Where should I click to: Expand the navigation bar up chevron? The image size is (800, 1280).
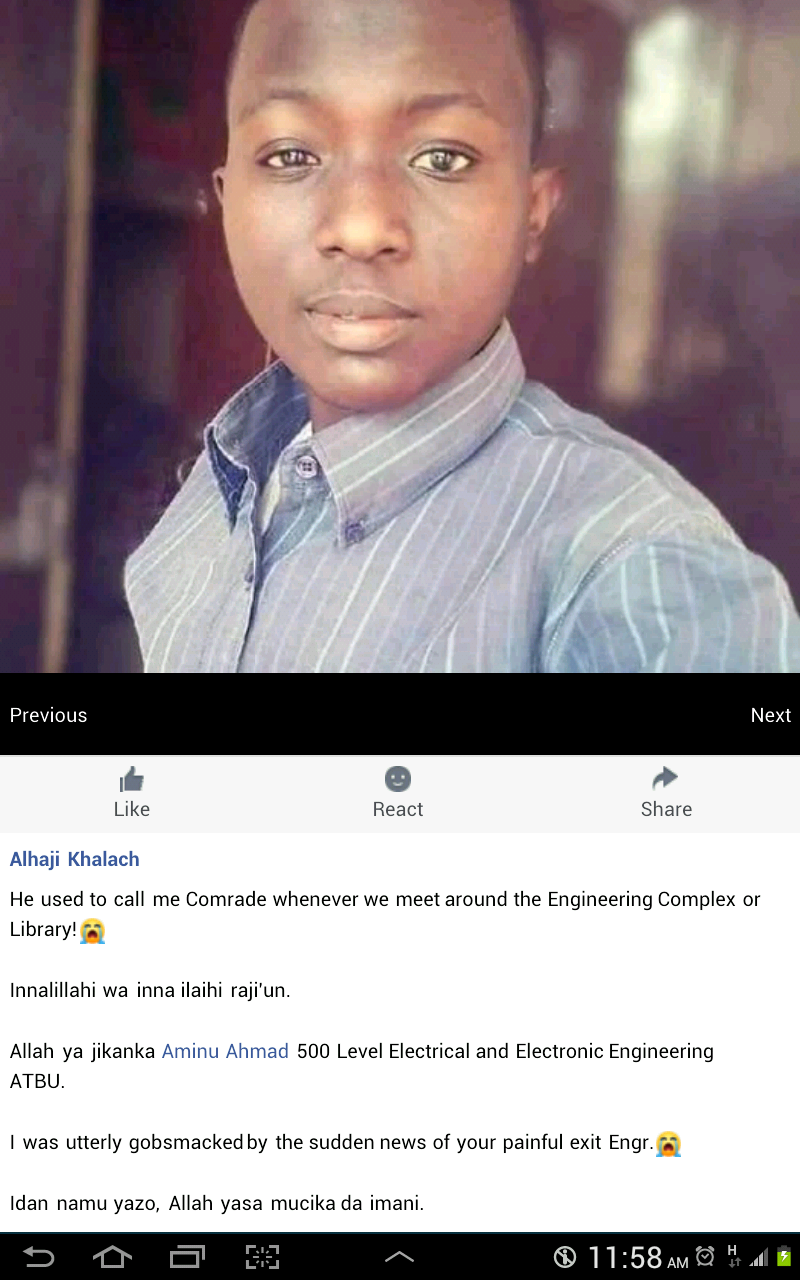tap(399, 1257)
